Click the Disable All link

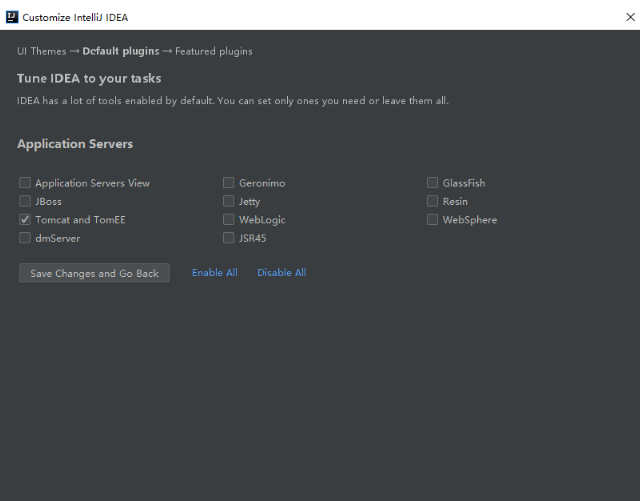[282, 272]
